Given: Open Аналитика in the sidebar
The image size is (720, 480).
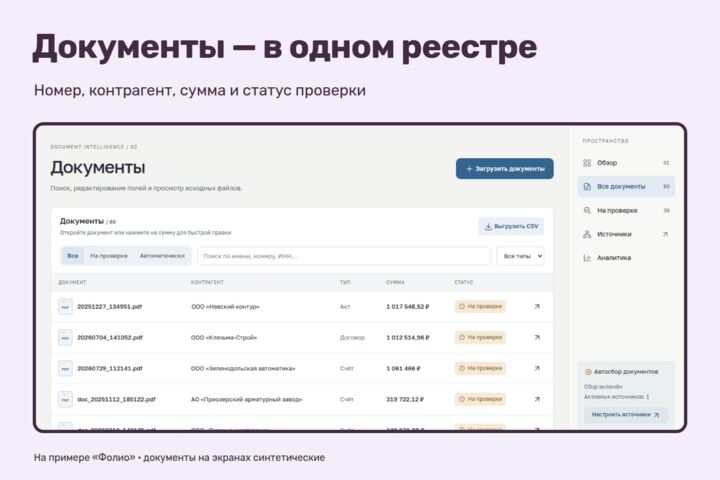Looking at the screenshot, I should coord(626,258).
